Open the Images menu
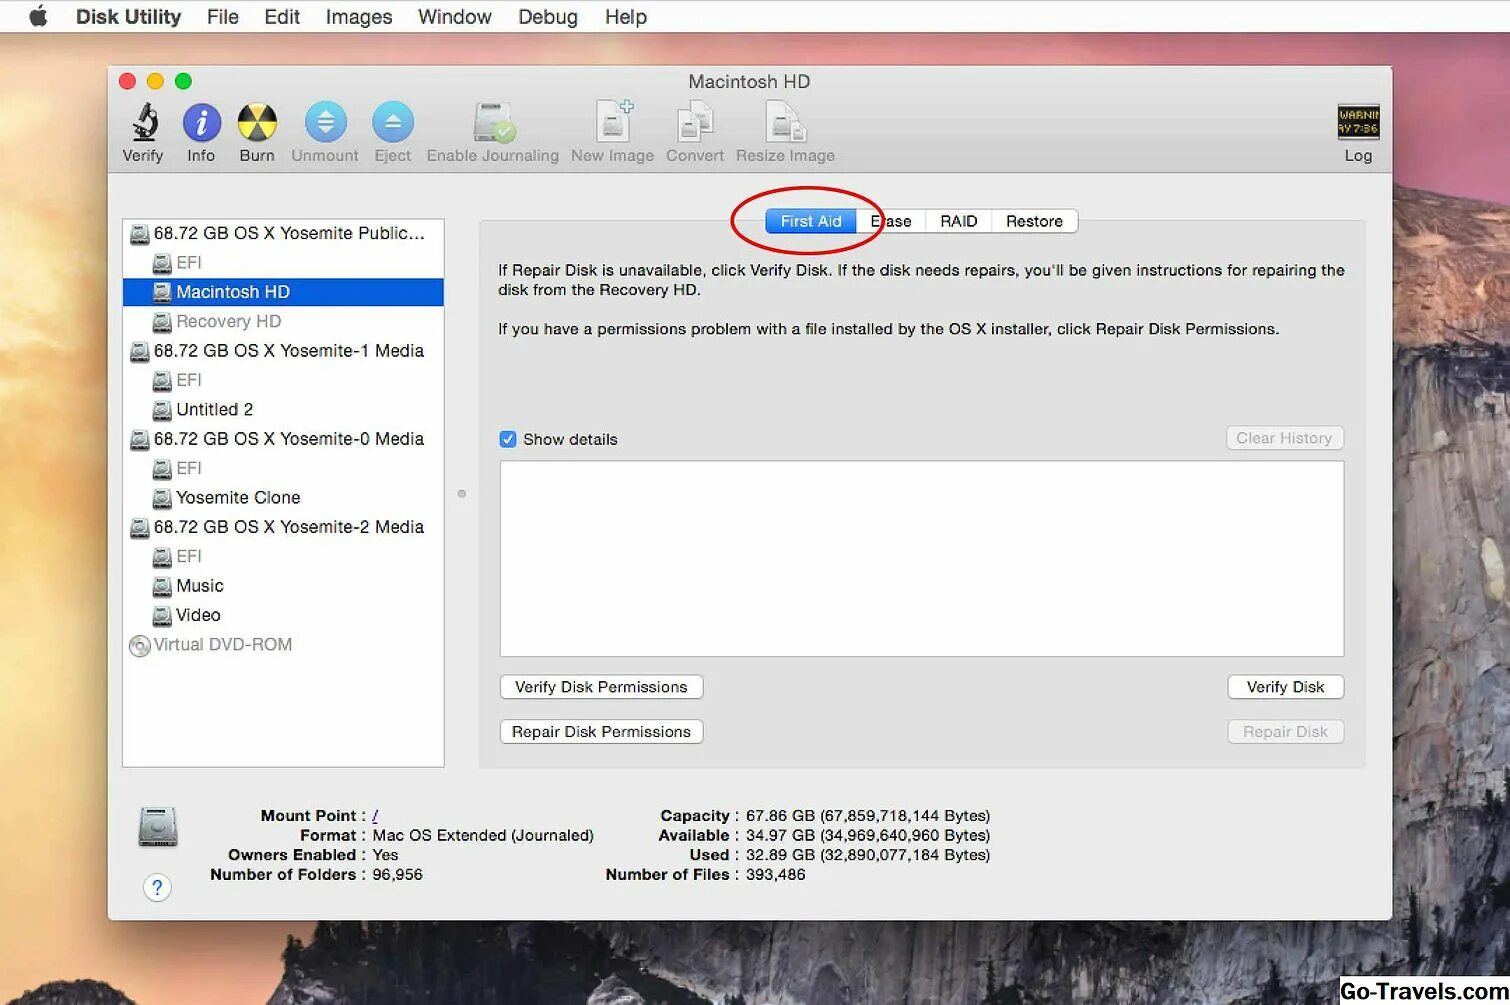Viewport: 1510px width, 1005px height. pyautogui.click(x=359, y=17)
